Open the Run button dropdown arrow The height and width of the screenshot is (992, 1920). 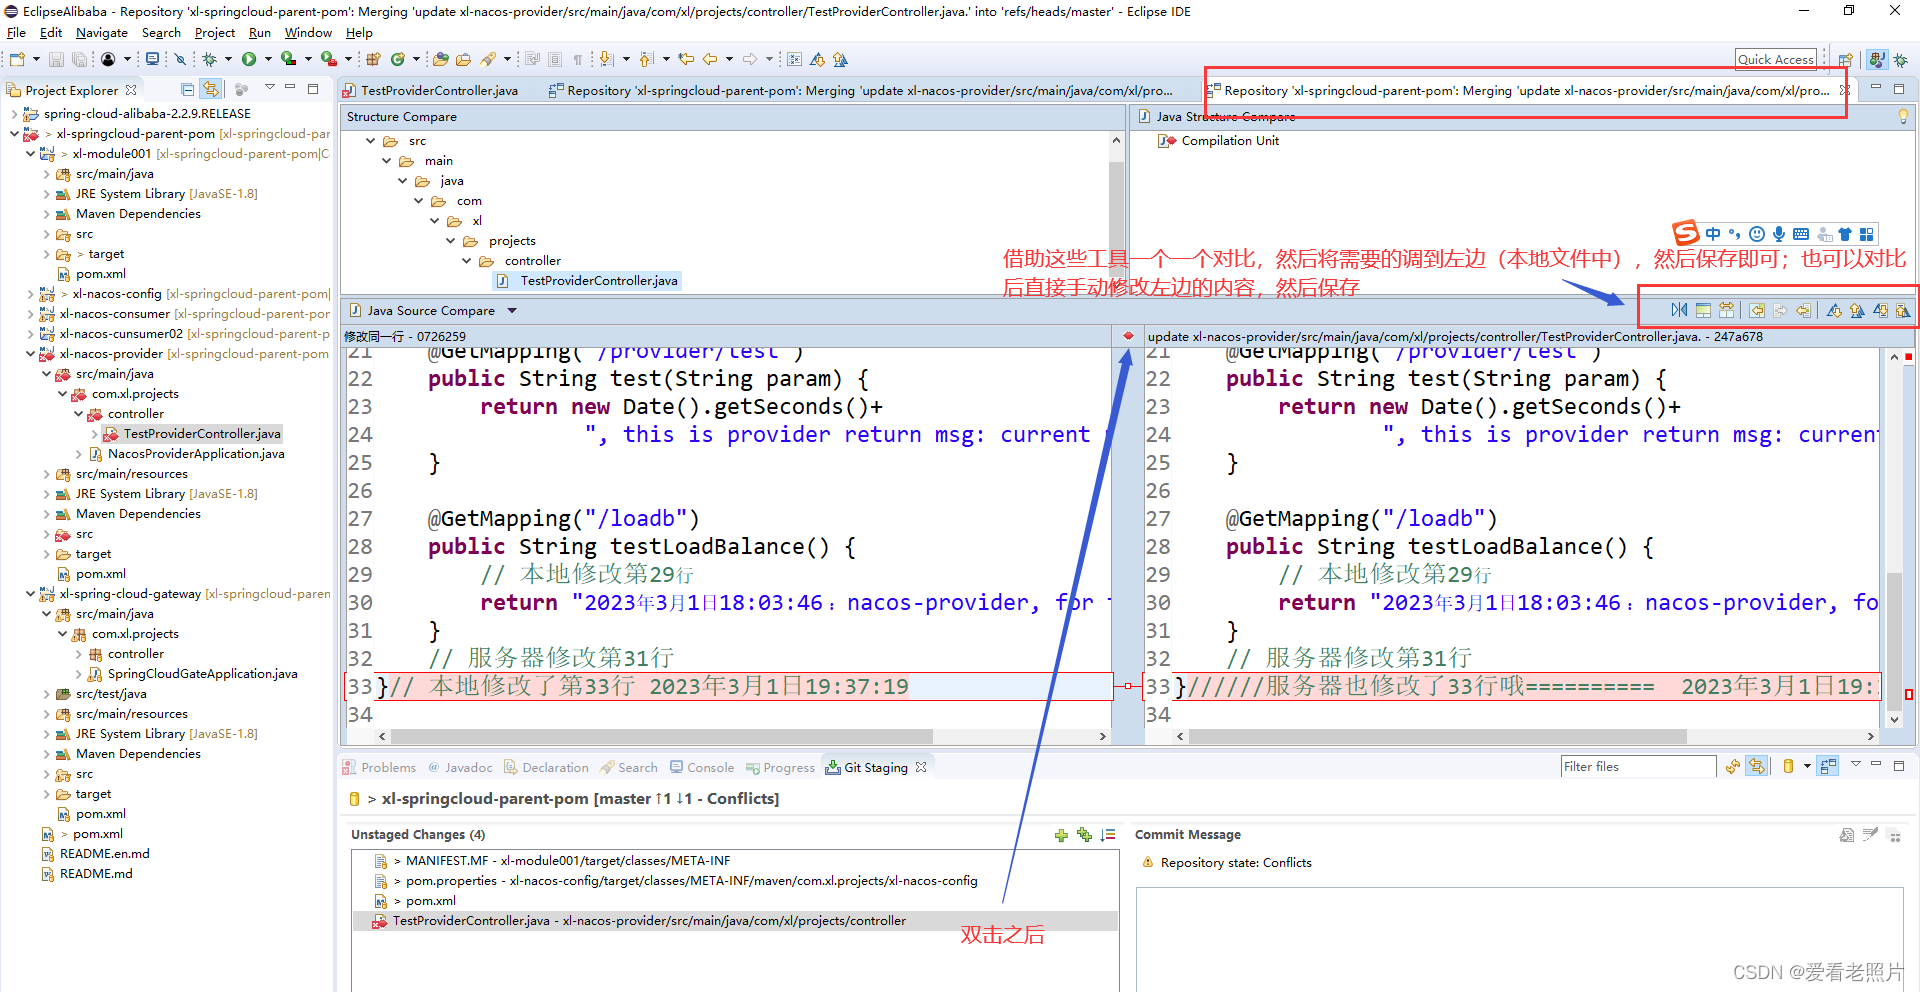click(268, 59)
